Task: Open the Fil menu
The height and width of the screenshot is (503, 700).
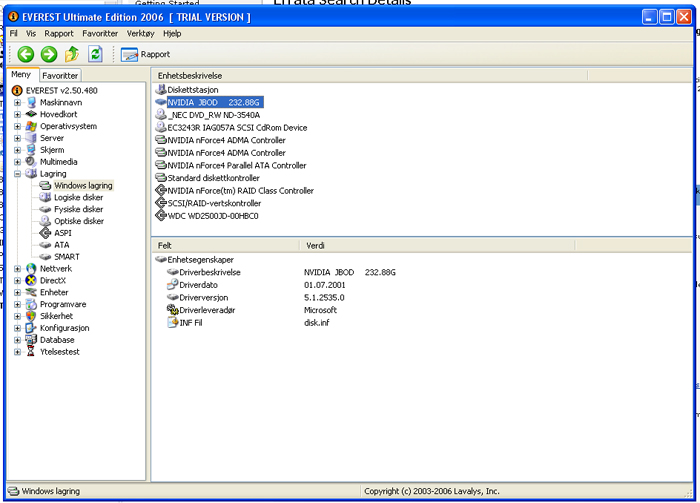Action: coord(14,33)
